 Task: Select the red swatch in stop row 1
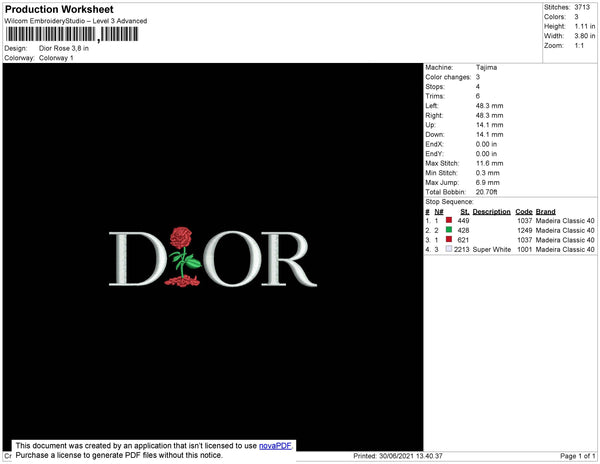449,220
